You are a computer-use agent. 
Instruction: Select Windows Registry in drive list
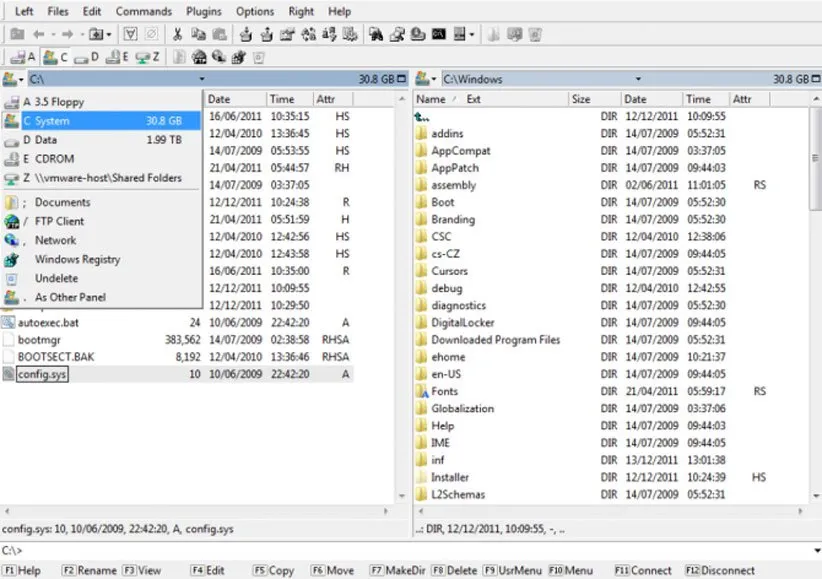[x=77, y=259]
